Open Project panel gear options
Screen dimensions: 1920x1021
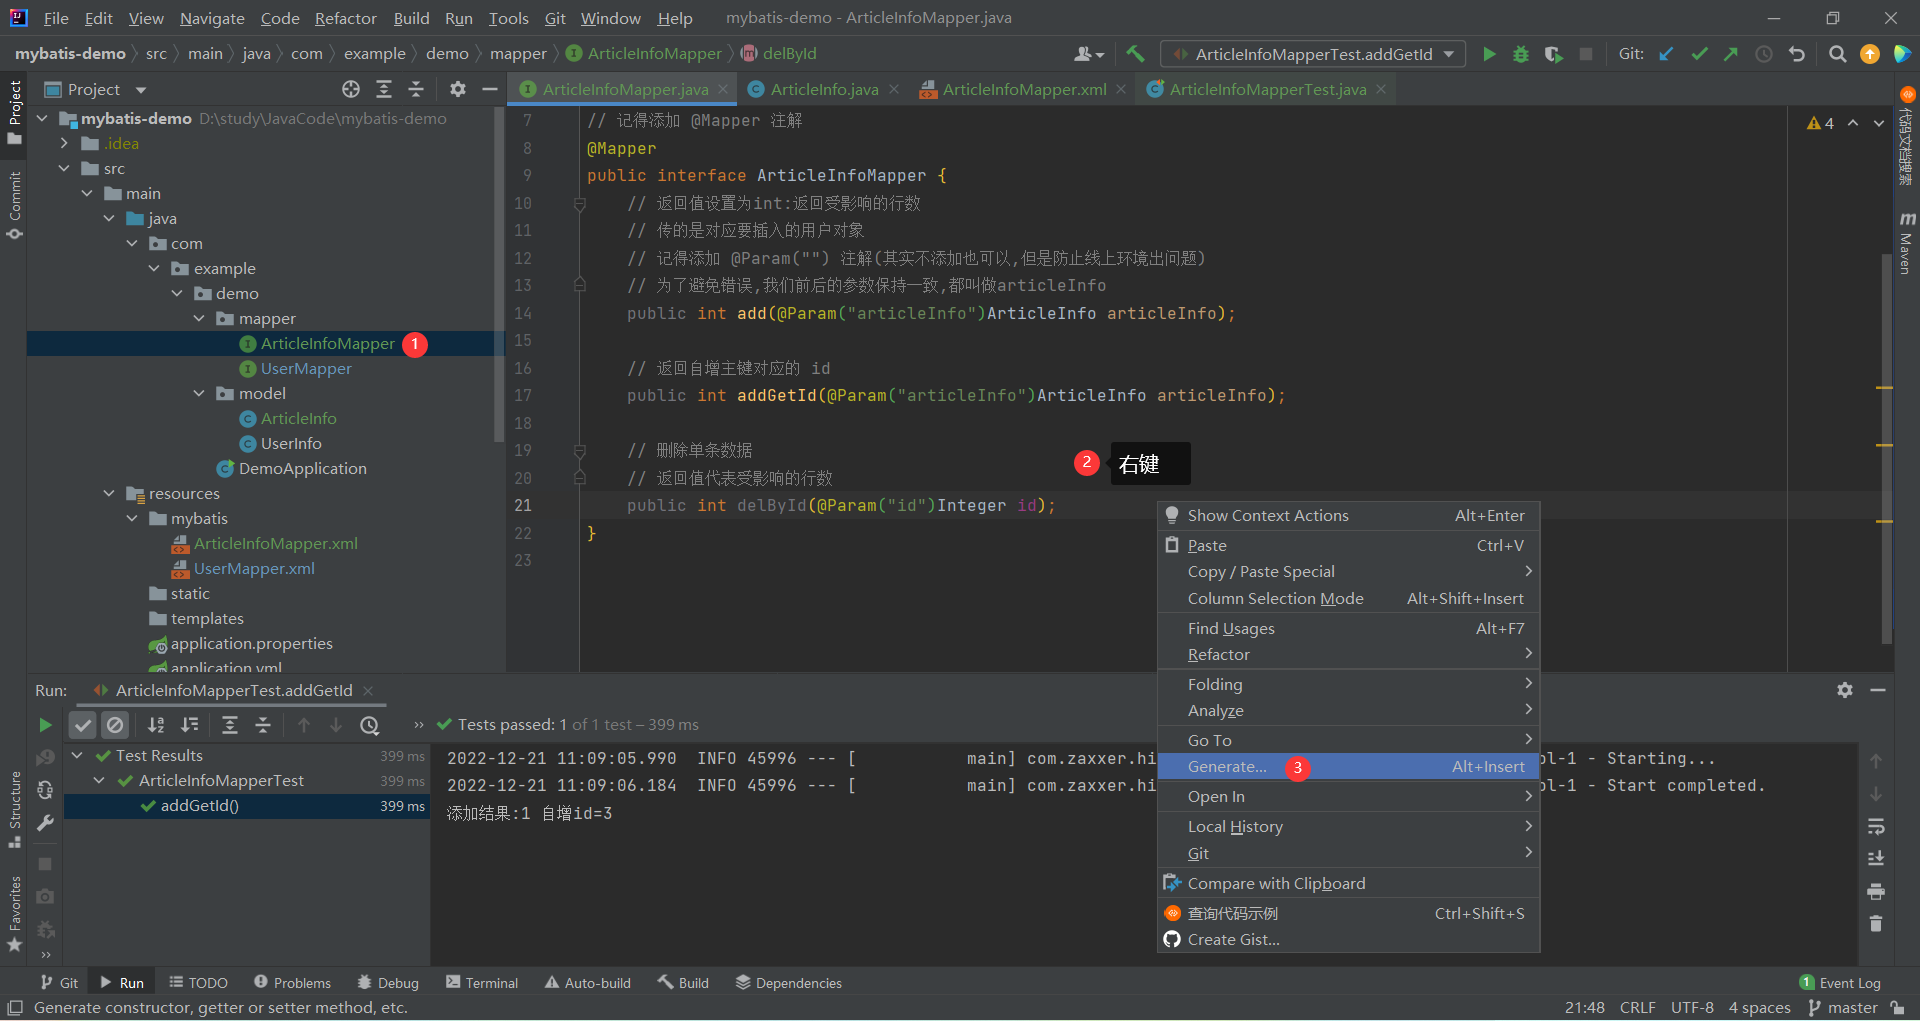[x=458, y=89]
